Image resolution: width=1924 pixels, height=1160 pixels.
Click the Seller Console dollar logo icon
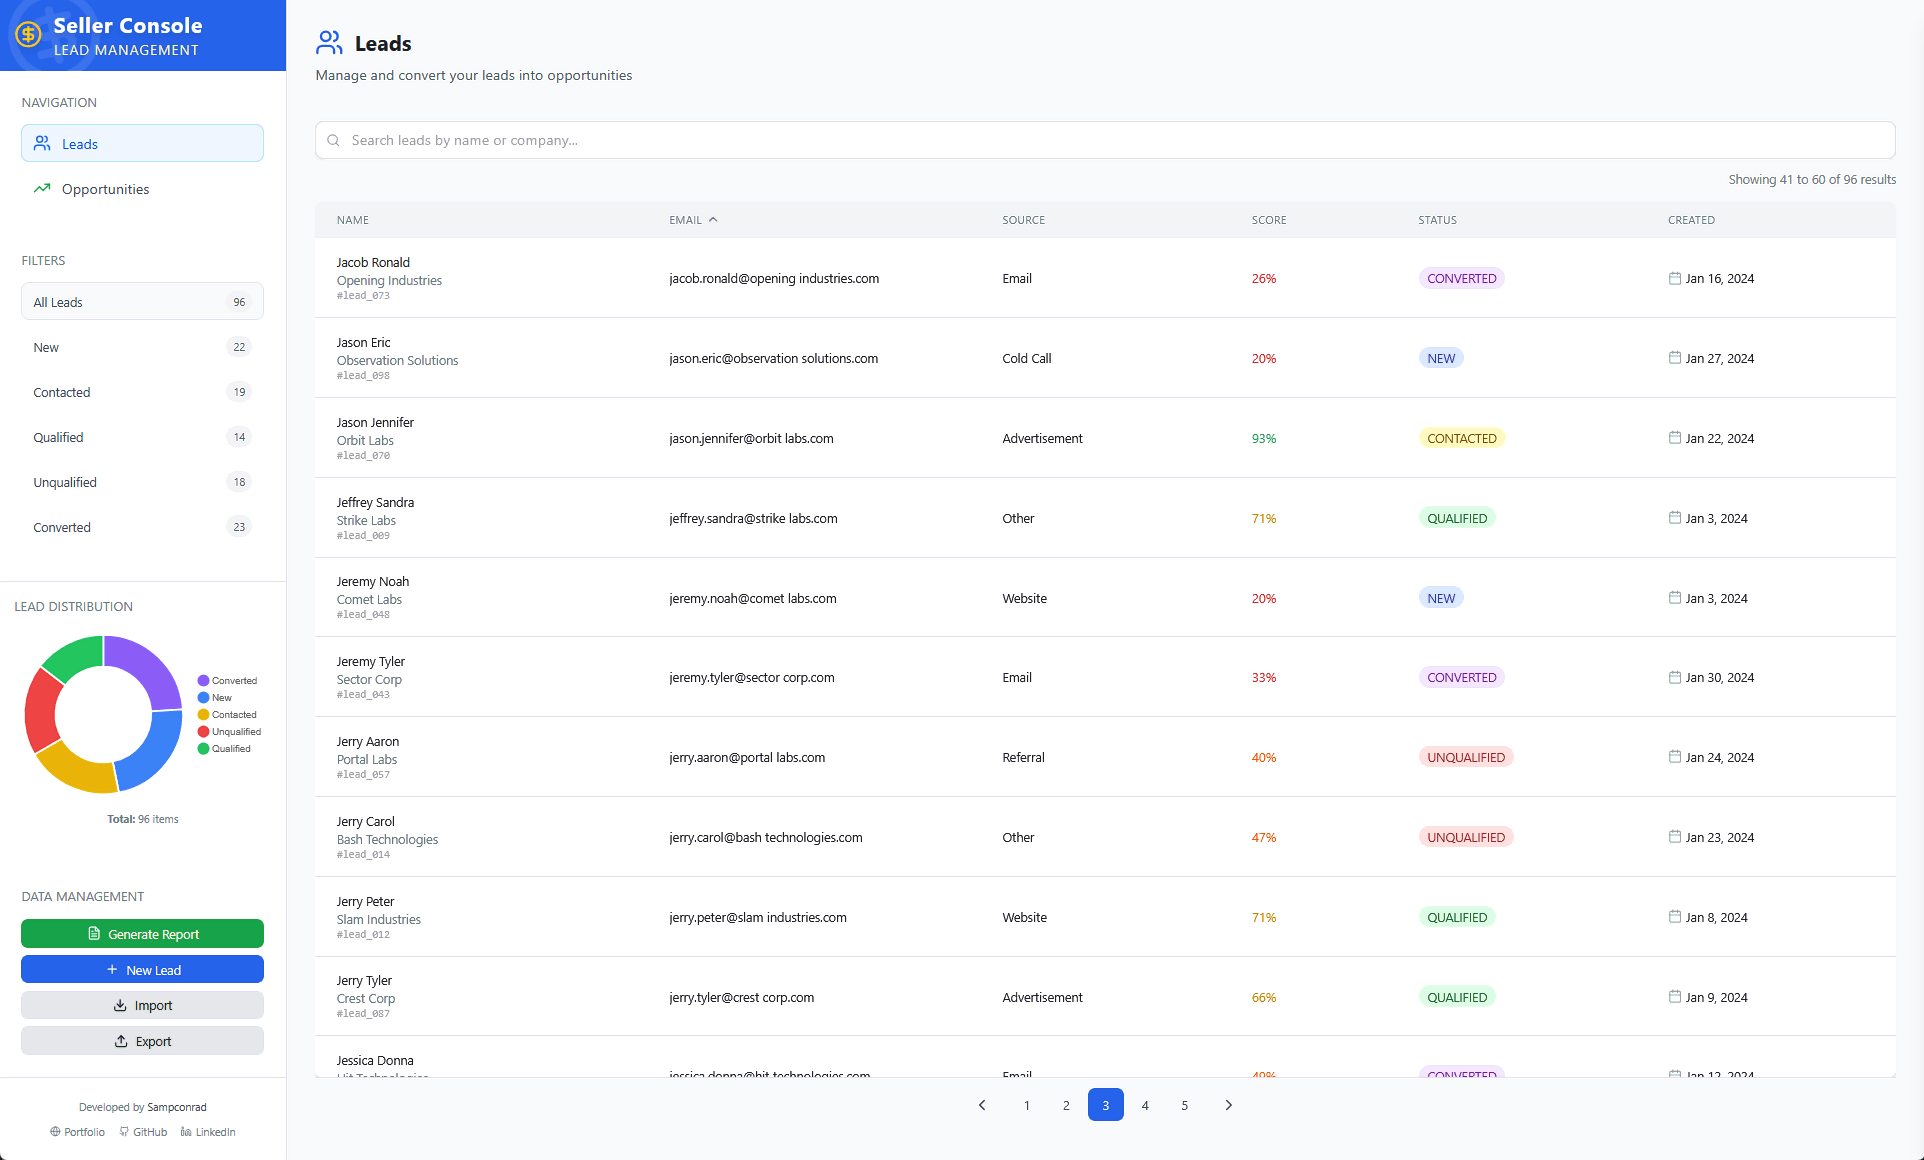(x=28, y=36)
